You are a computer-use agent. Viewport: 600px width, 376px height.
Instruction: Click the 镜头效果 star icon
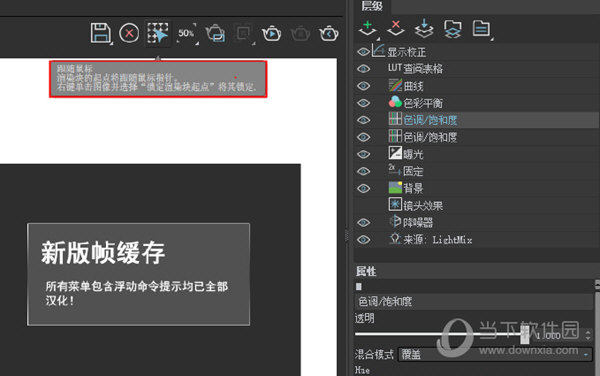pos(395,204)
